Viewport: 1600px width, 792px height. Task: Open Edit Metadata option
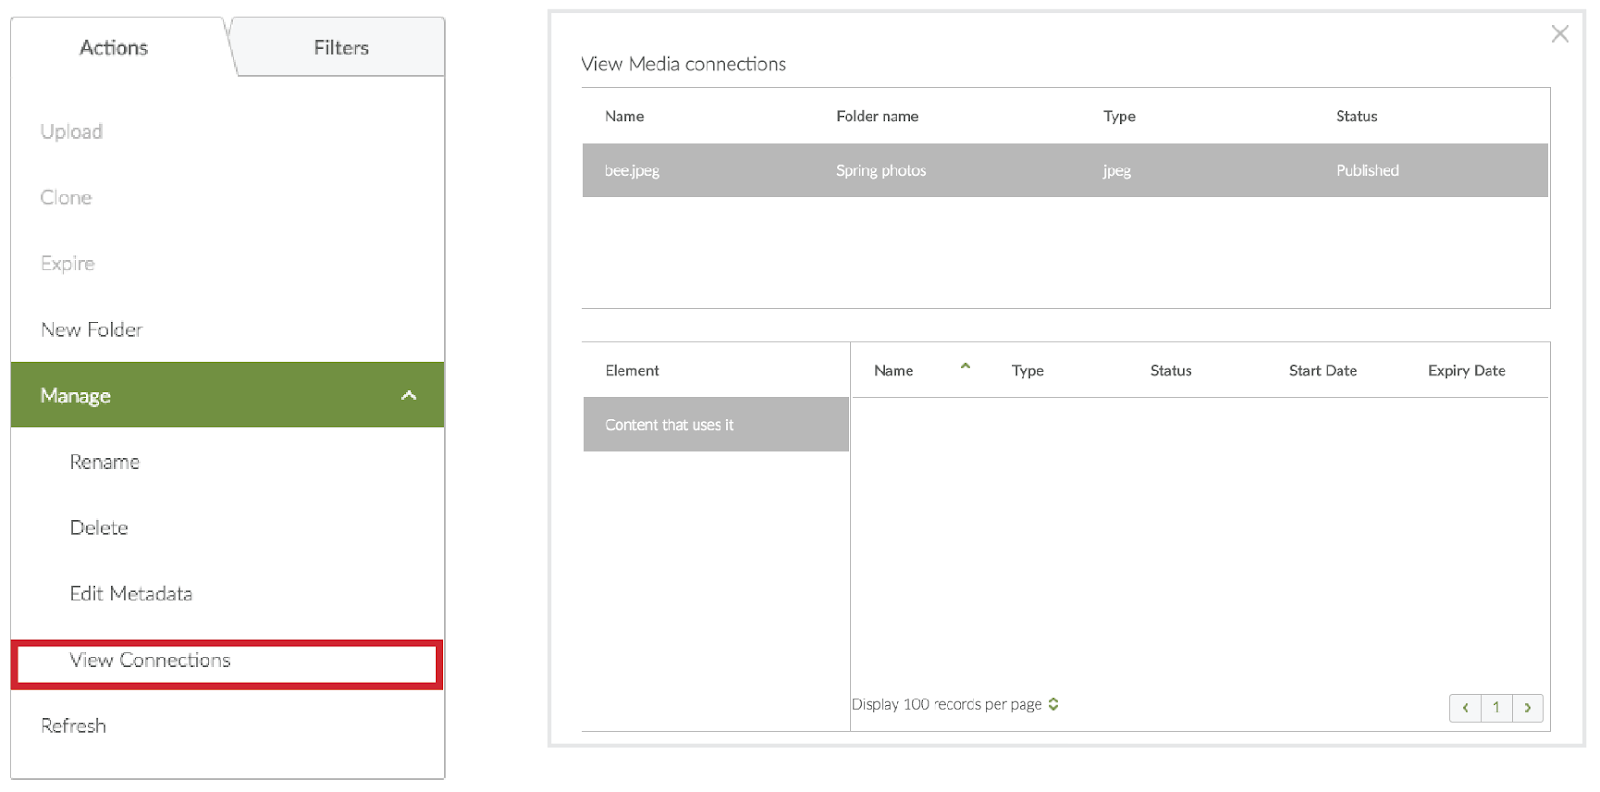131,594
